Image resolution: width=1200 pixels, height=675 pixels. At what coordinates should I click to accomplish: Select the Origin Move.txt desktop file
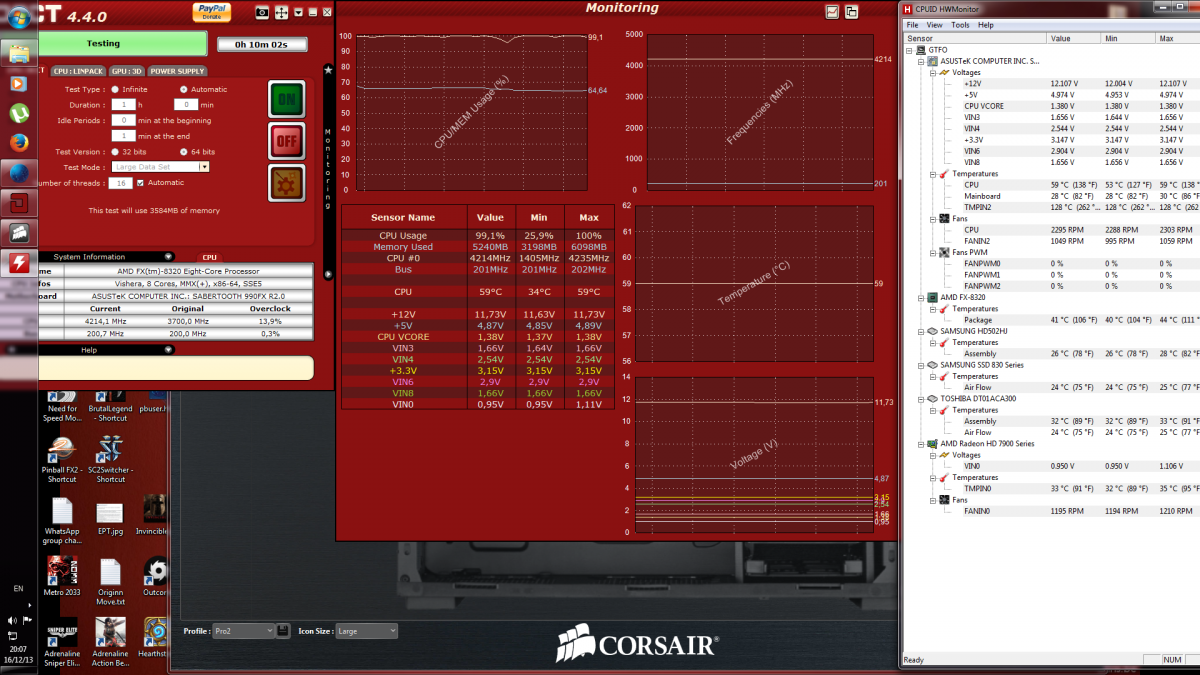[x=110, y=583]
